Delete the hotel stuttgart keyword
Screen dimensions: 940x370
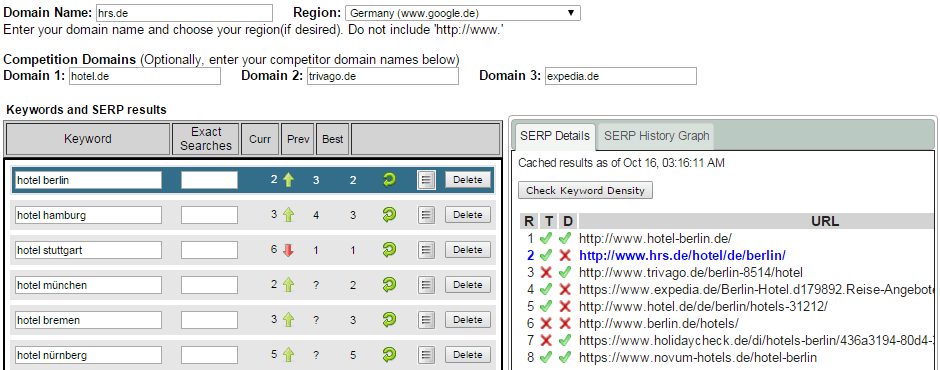(x=468, y=249)
